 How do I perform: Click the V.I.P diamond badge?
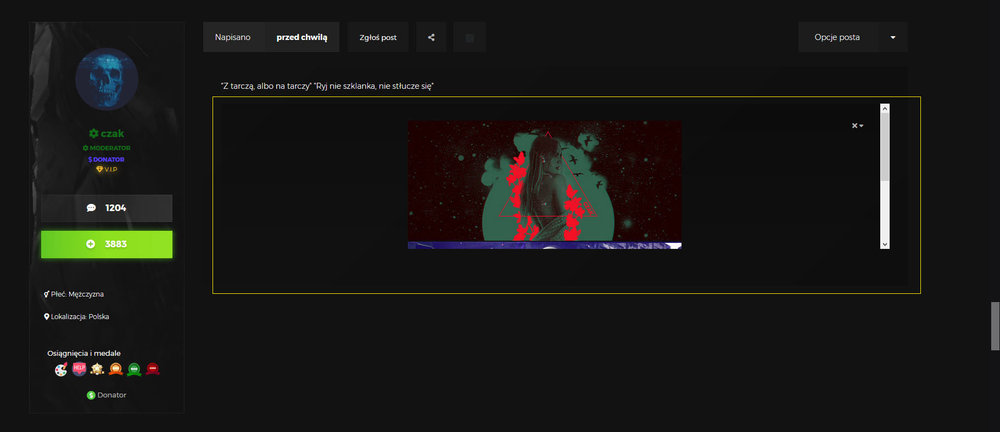tap(107, 169)
